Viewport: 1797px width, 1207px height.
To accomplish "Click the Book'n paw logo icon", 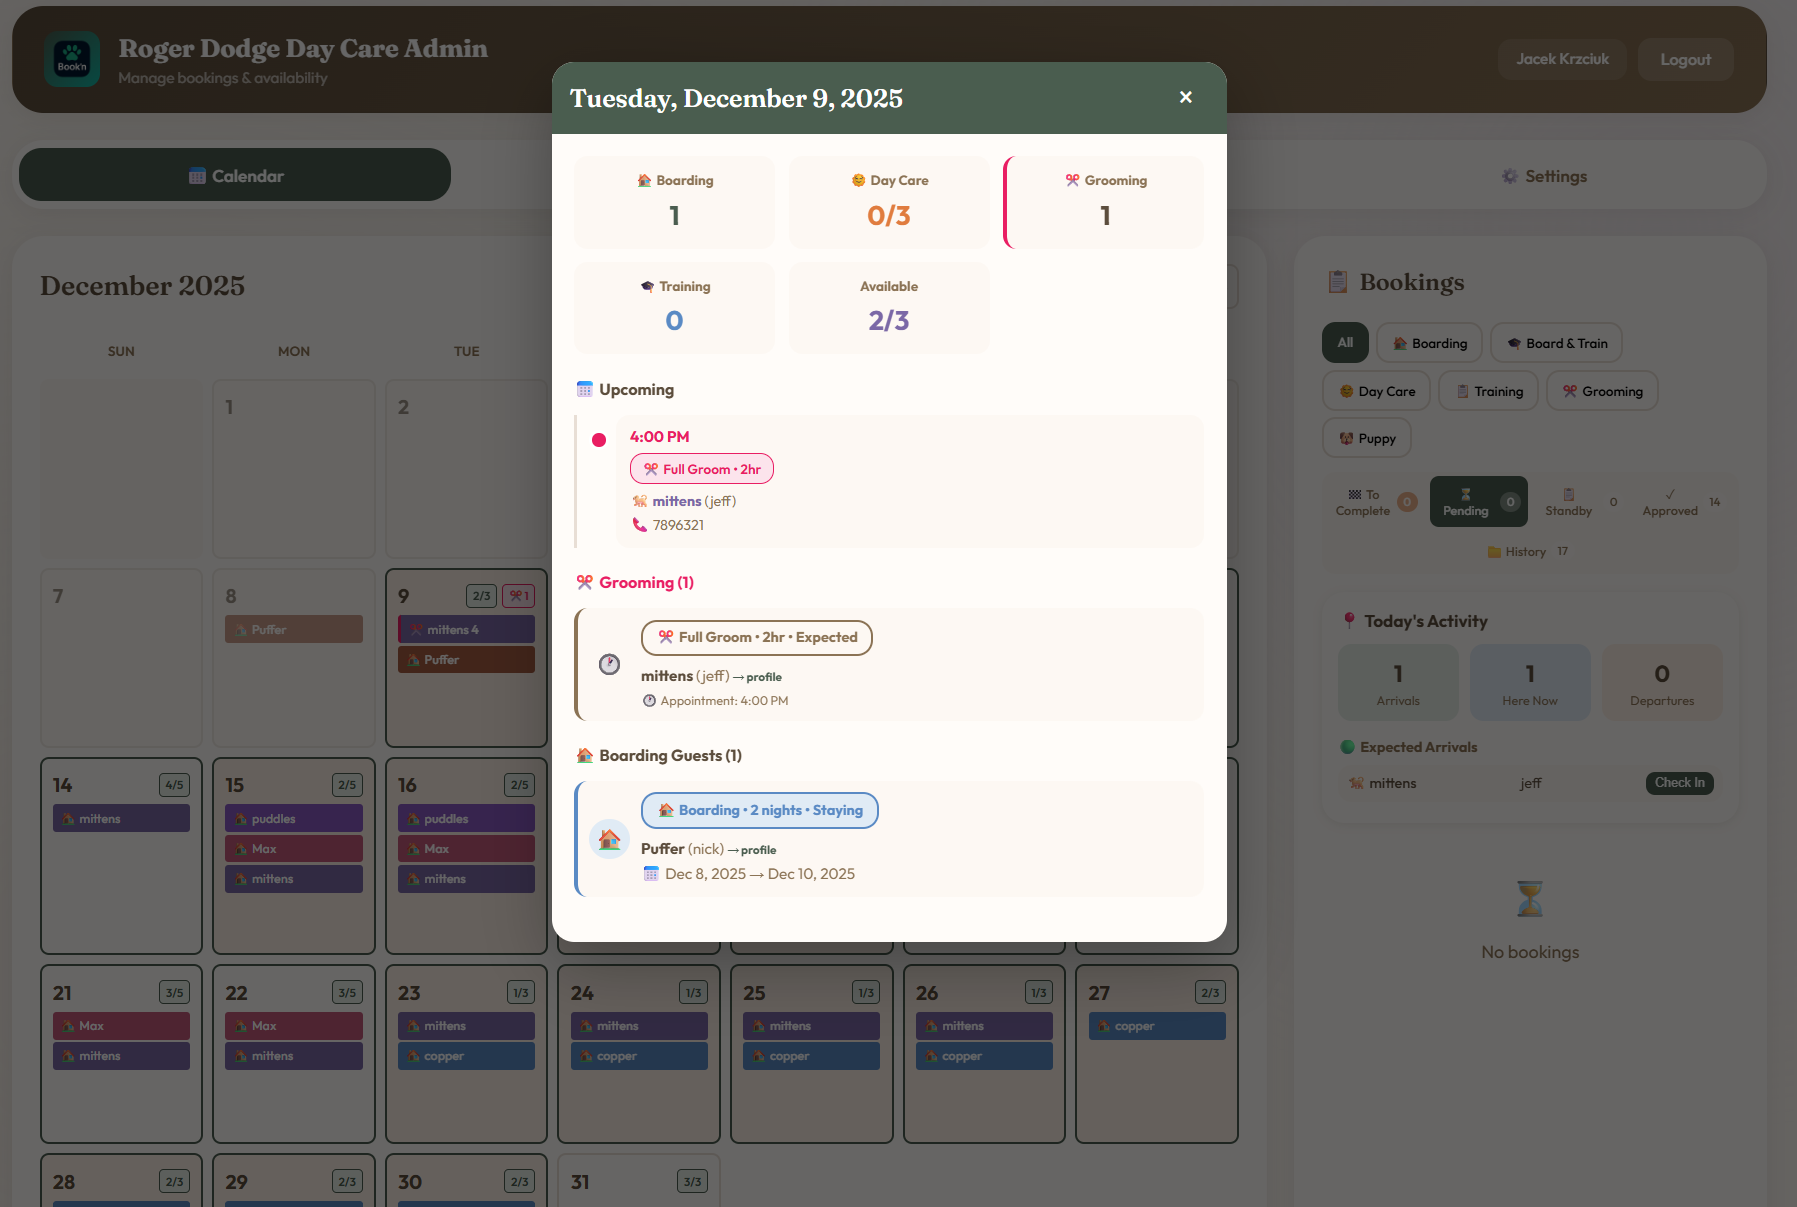I will (72, 59).
